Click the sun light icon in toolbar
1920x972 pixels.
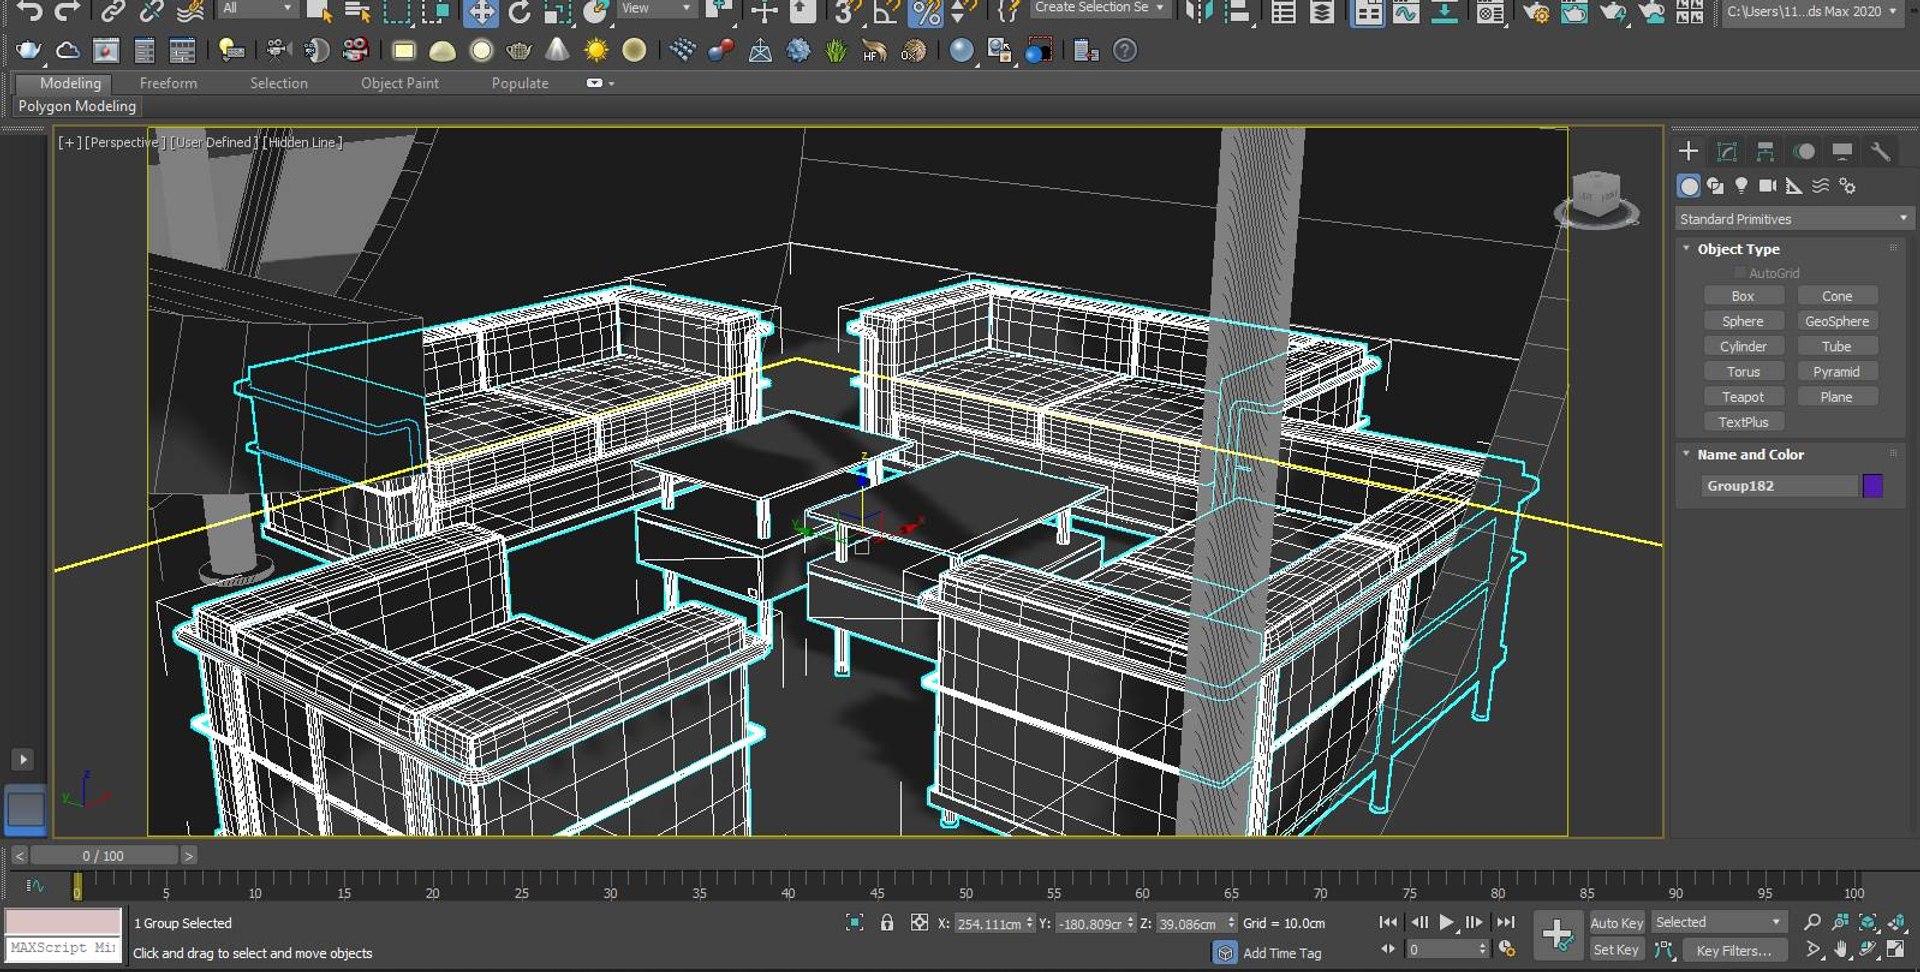point(596,50)
